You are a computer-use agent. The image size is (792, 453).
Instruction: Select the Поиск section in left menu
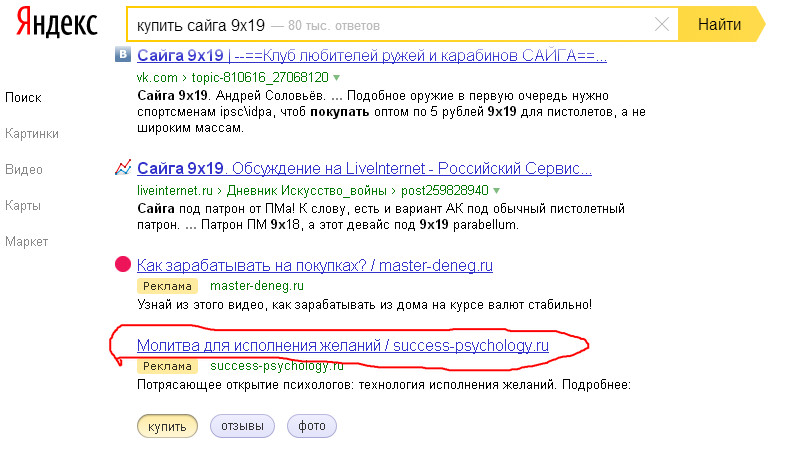[23, 98]
